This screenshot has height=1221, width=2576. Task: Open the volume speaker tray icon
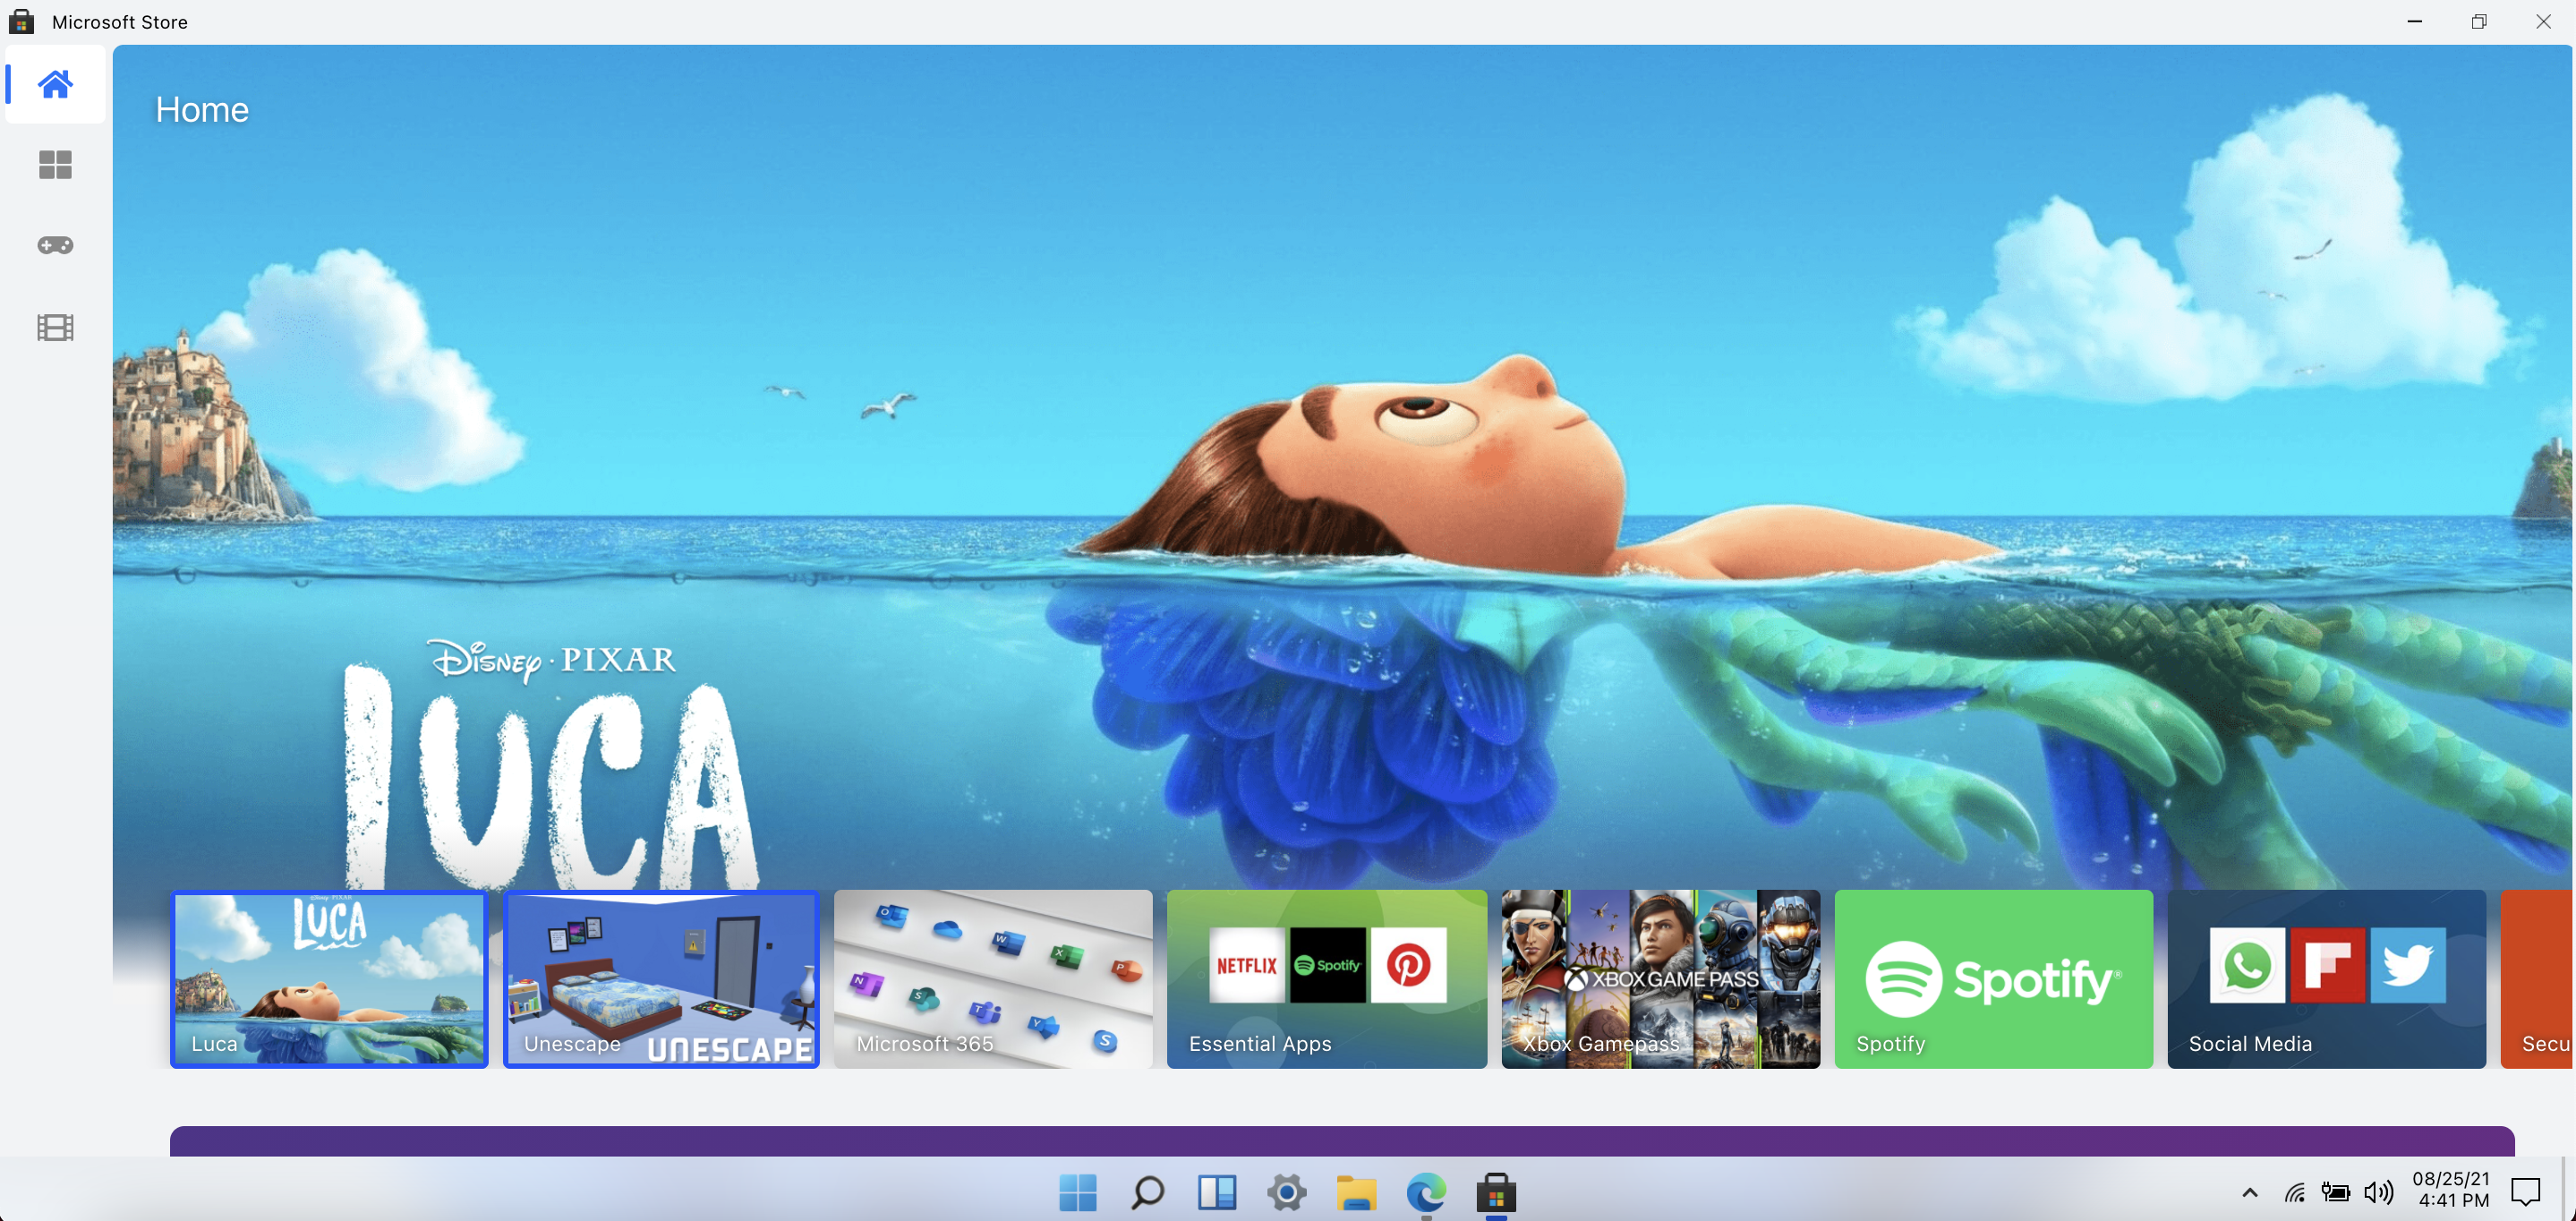[2378, 1192]
